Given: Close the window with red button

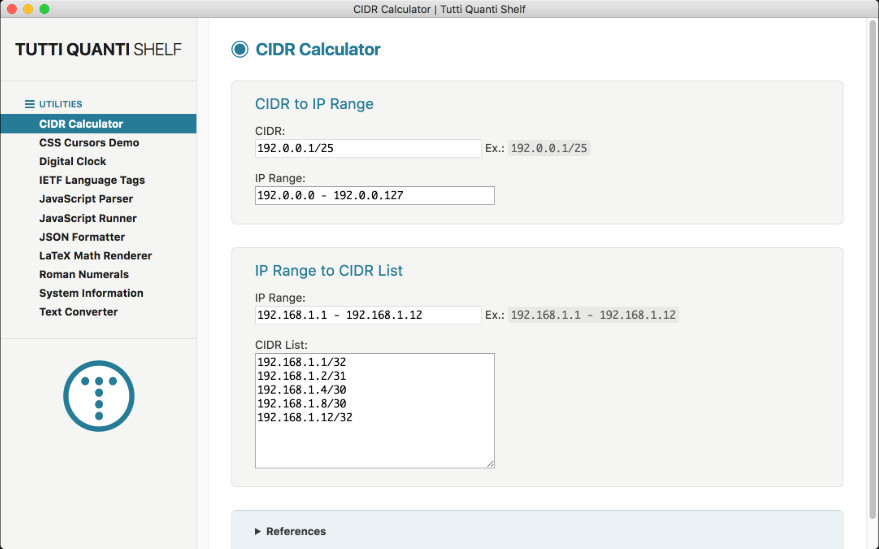Looking at the screenshot, I should [x=12, y=9].
